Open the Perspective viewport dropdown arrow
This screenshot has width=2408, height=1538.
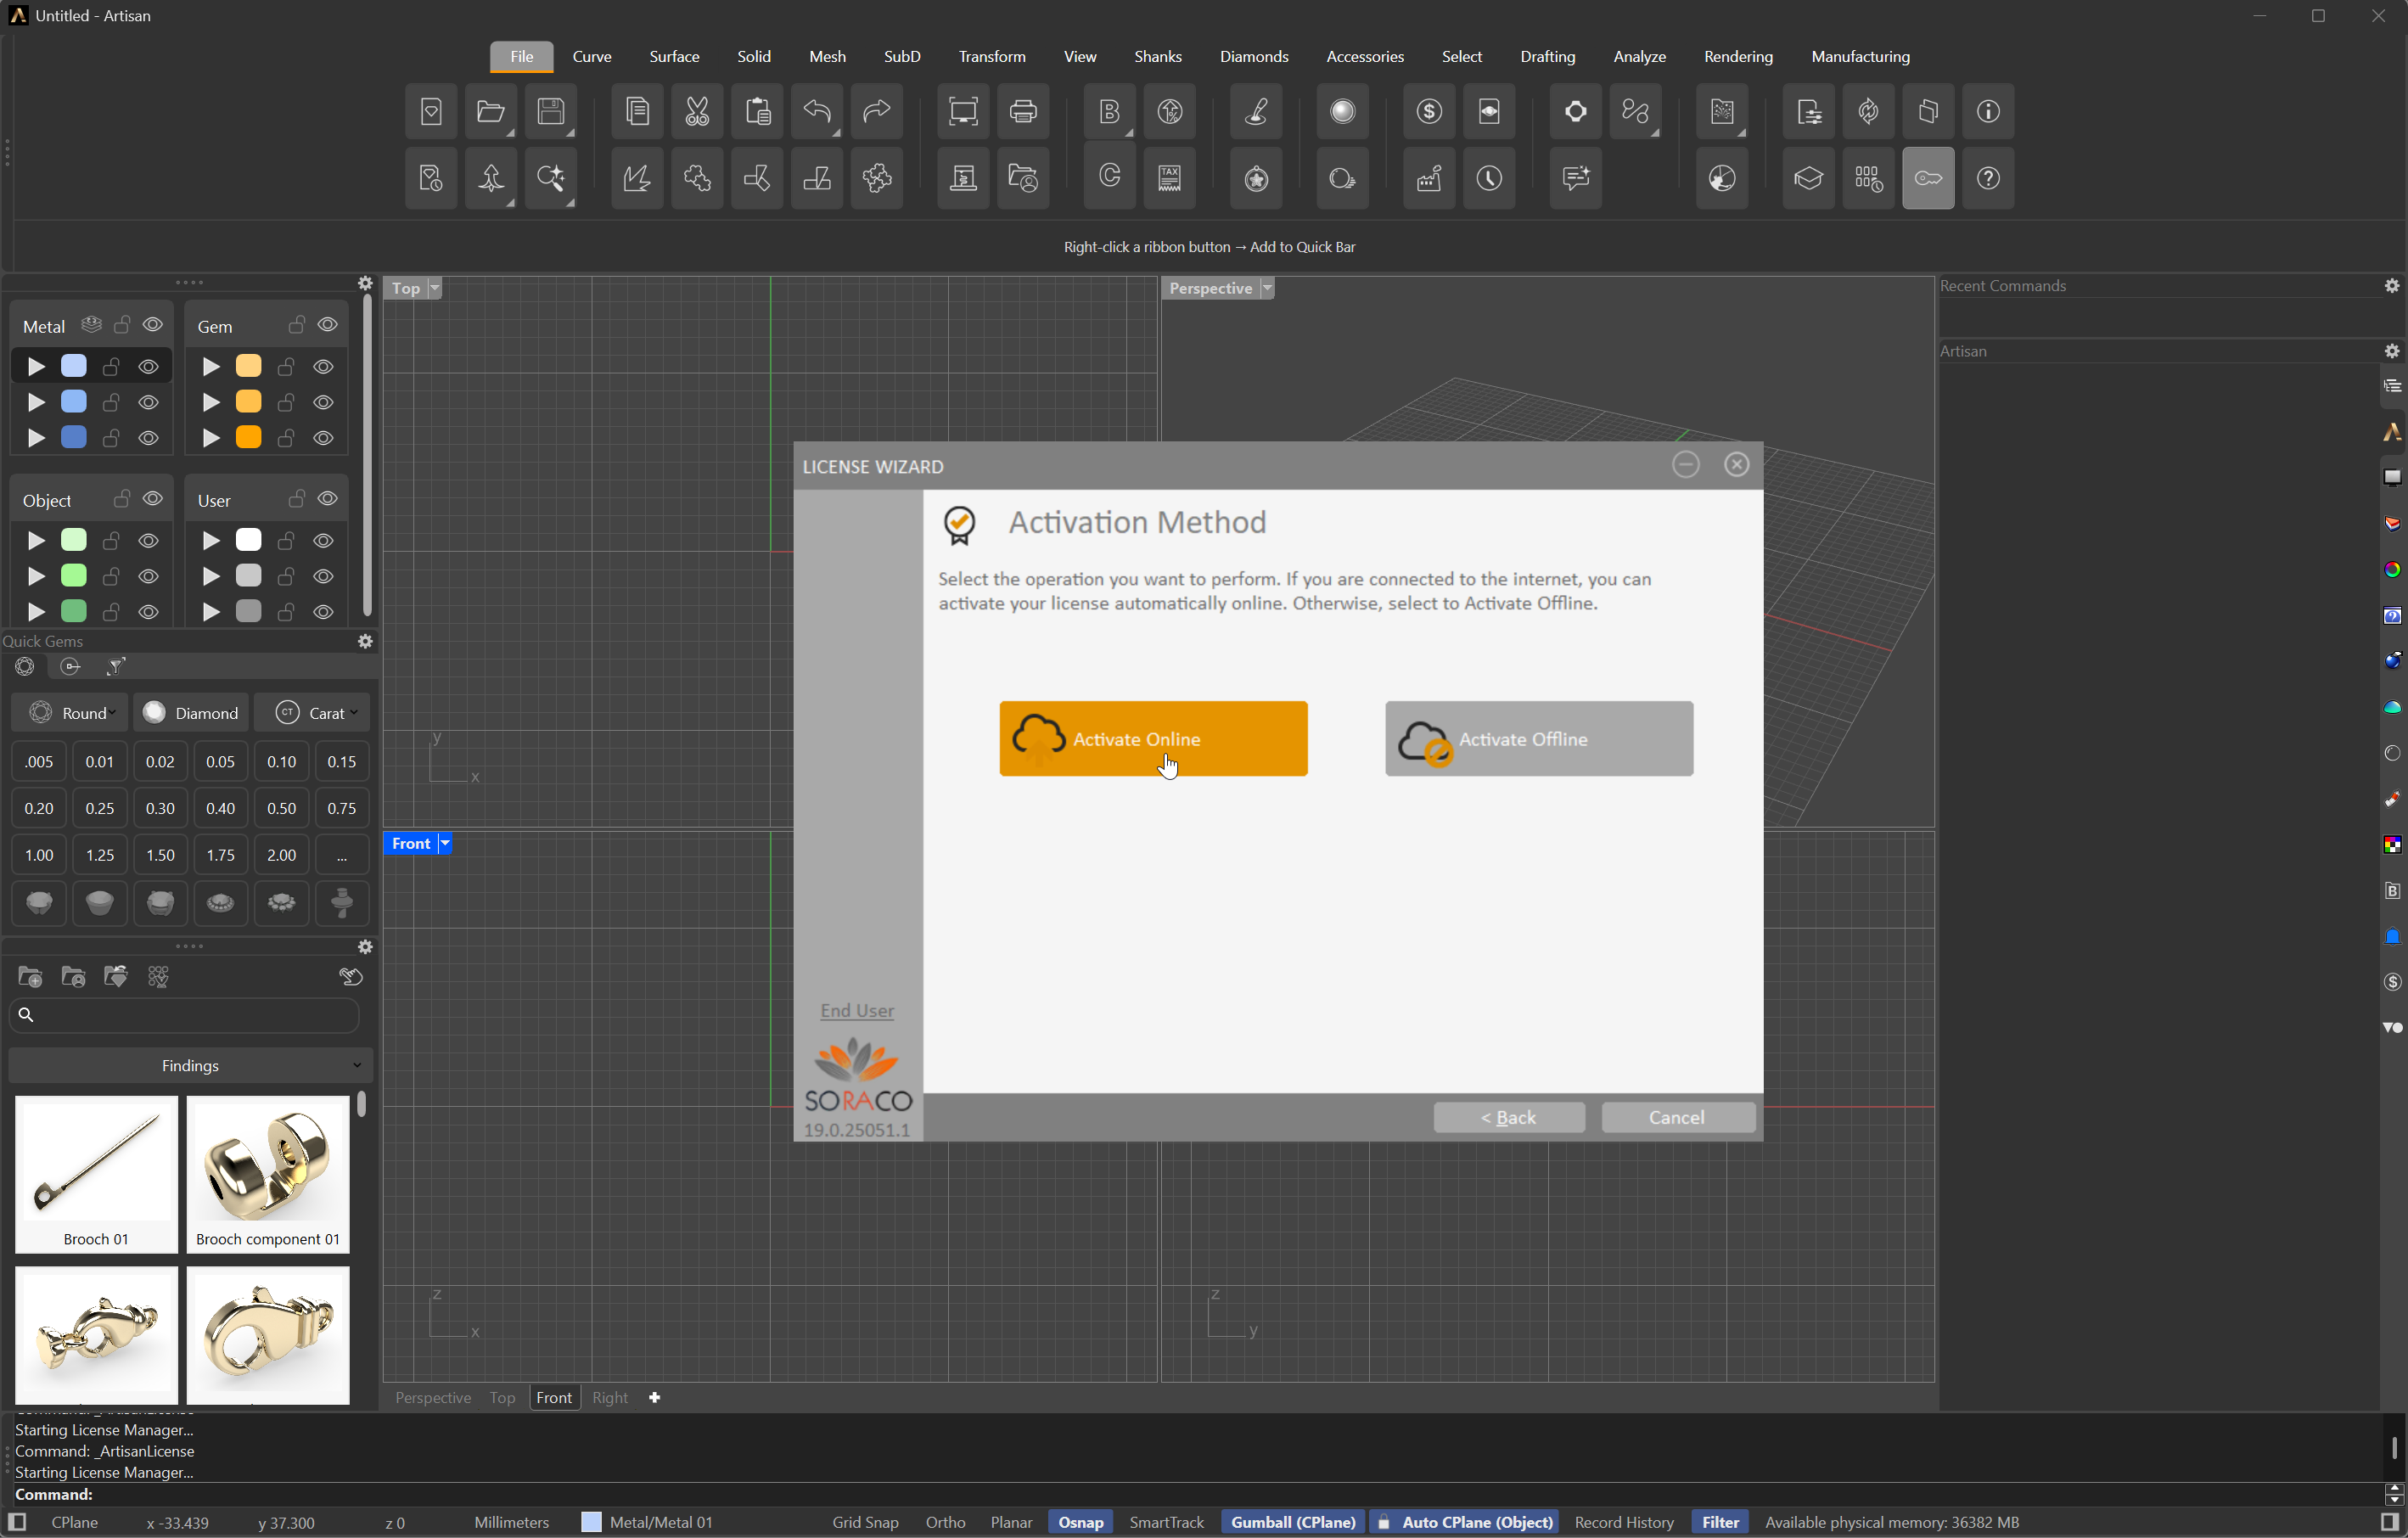pos(1267,288)
